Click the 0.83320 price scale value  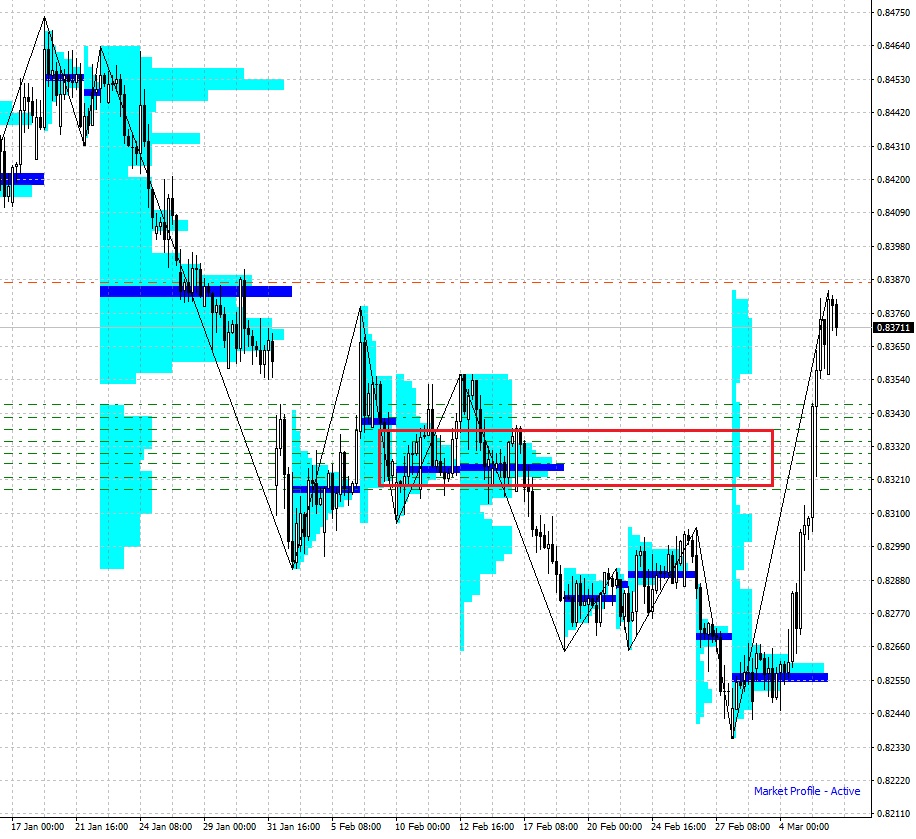893,447
